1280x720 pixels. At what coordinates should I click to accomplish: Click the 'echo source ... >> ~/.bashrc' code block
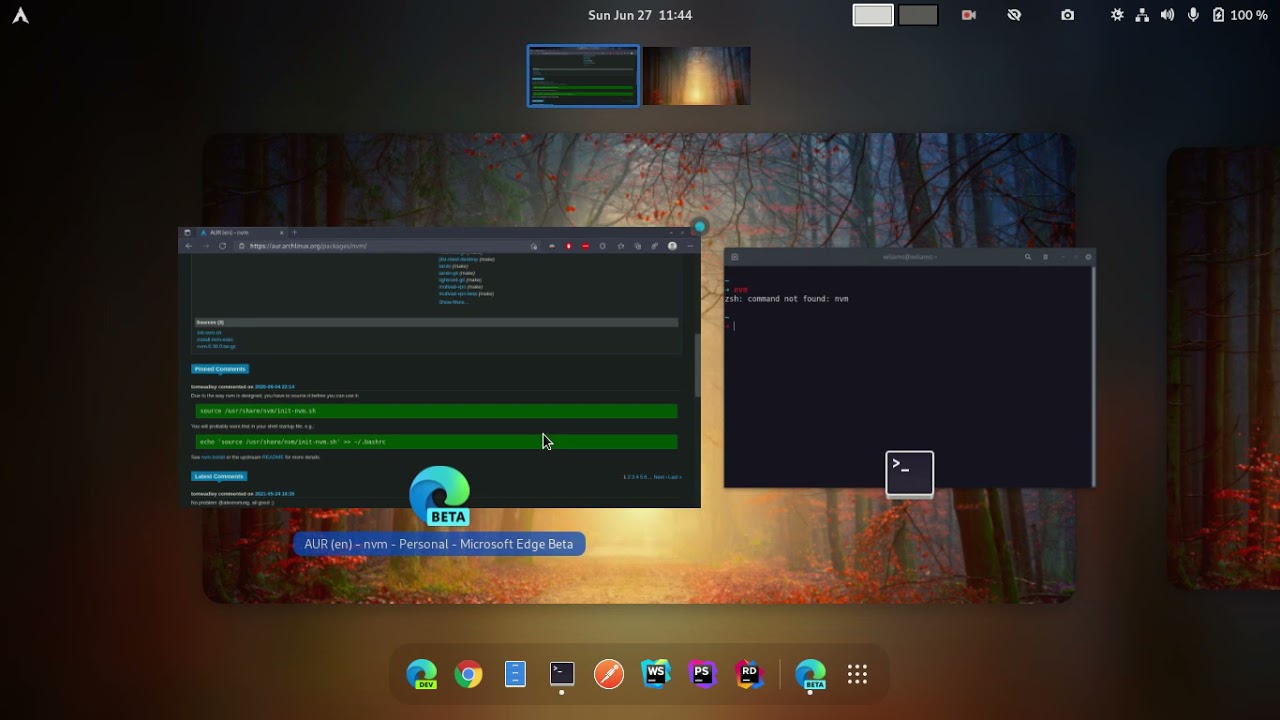click(436, 442)
